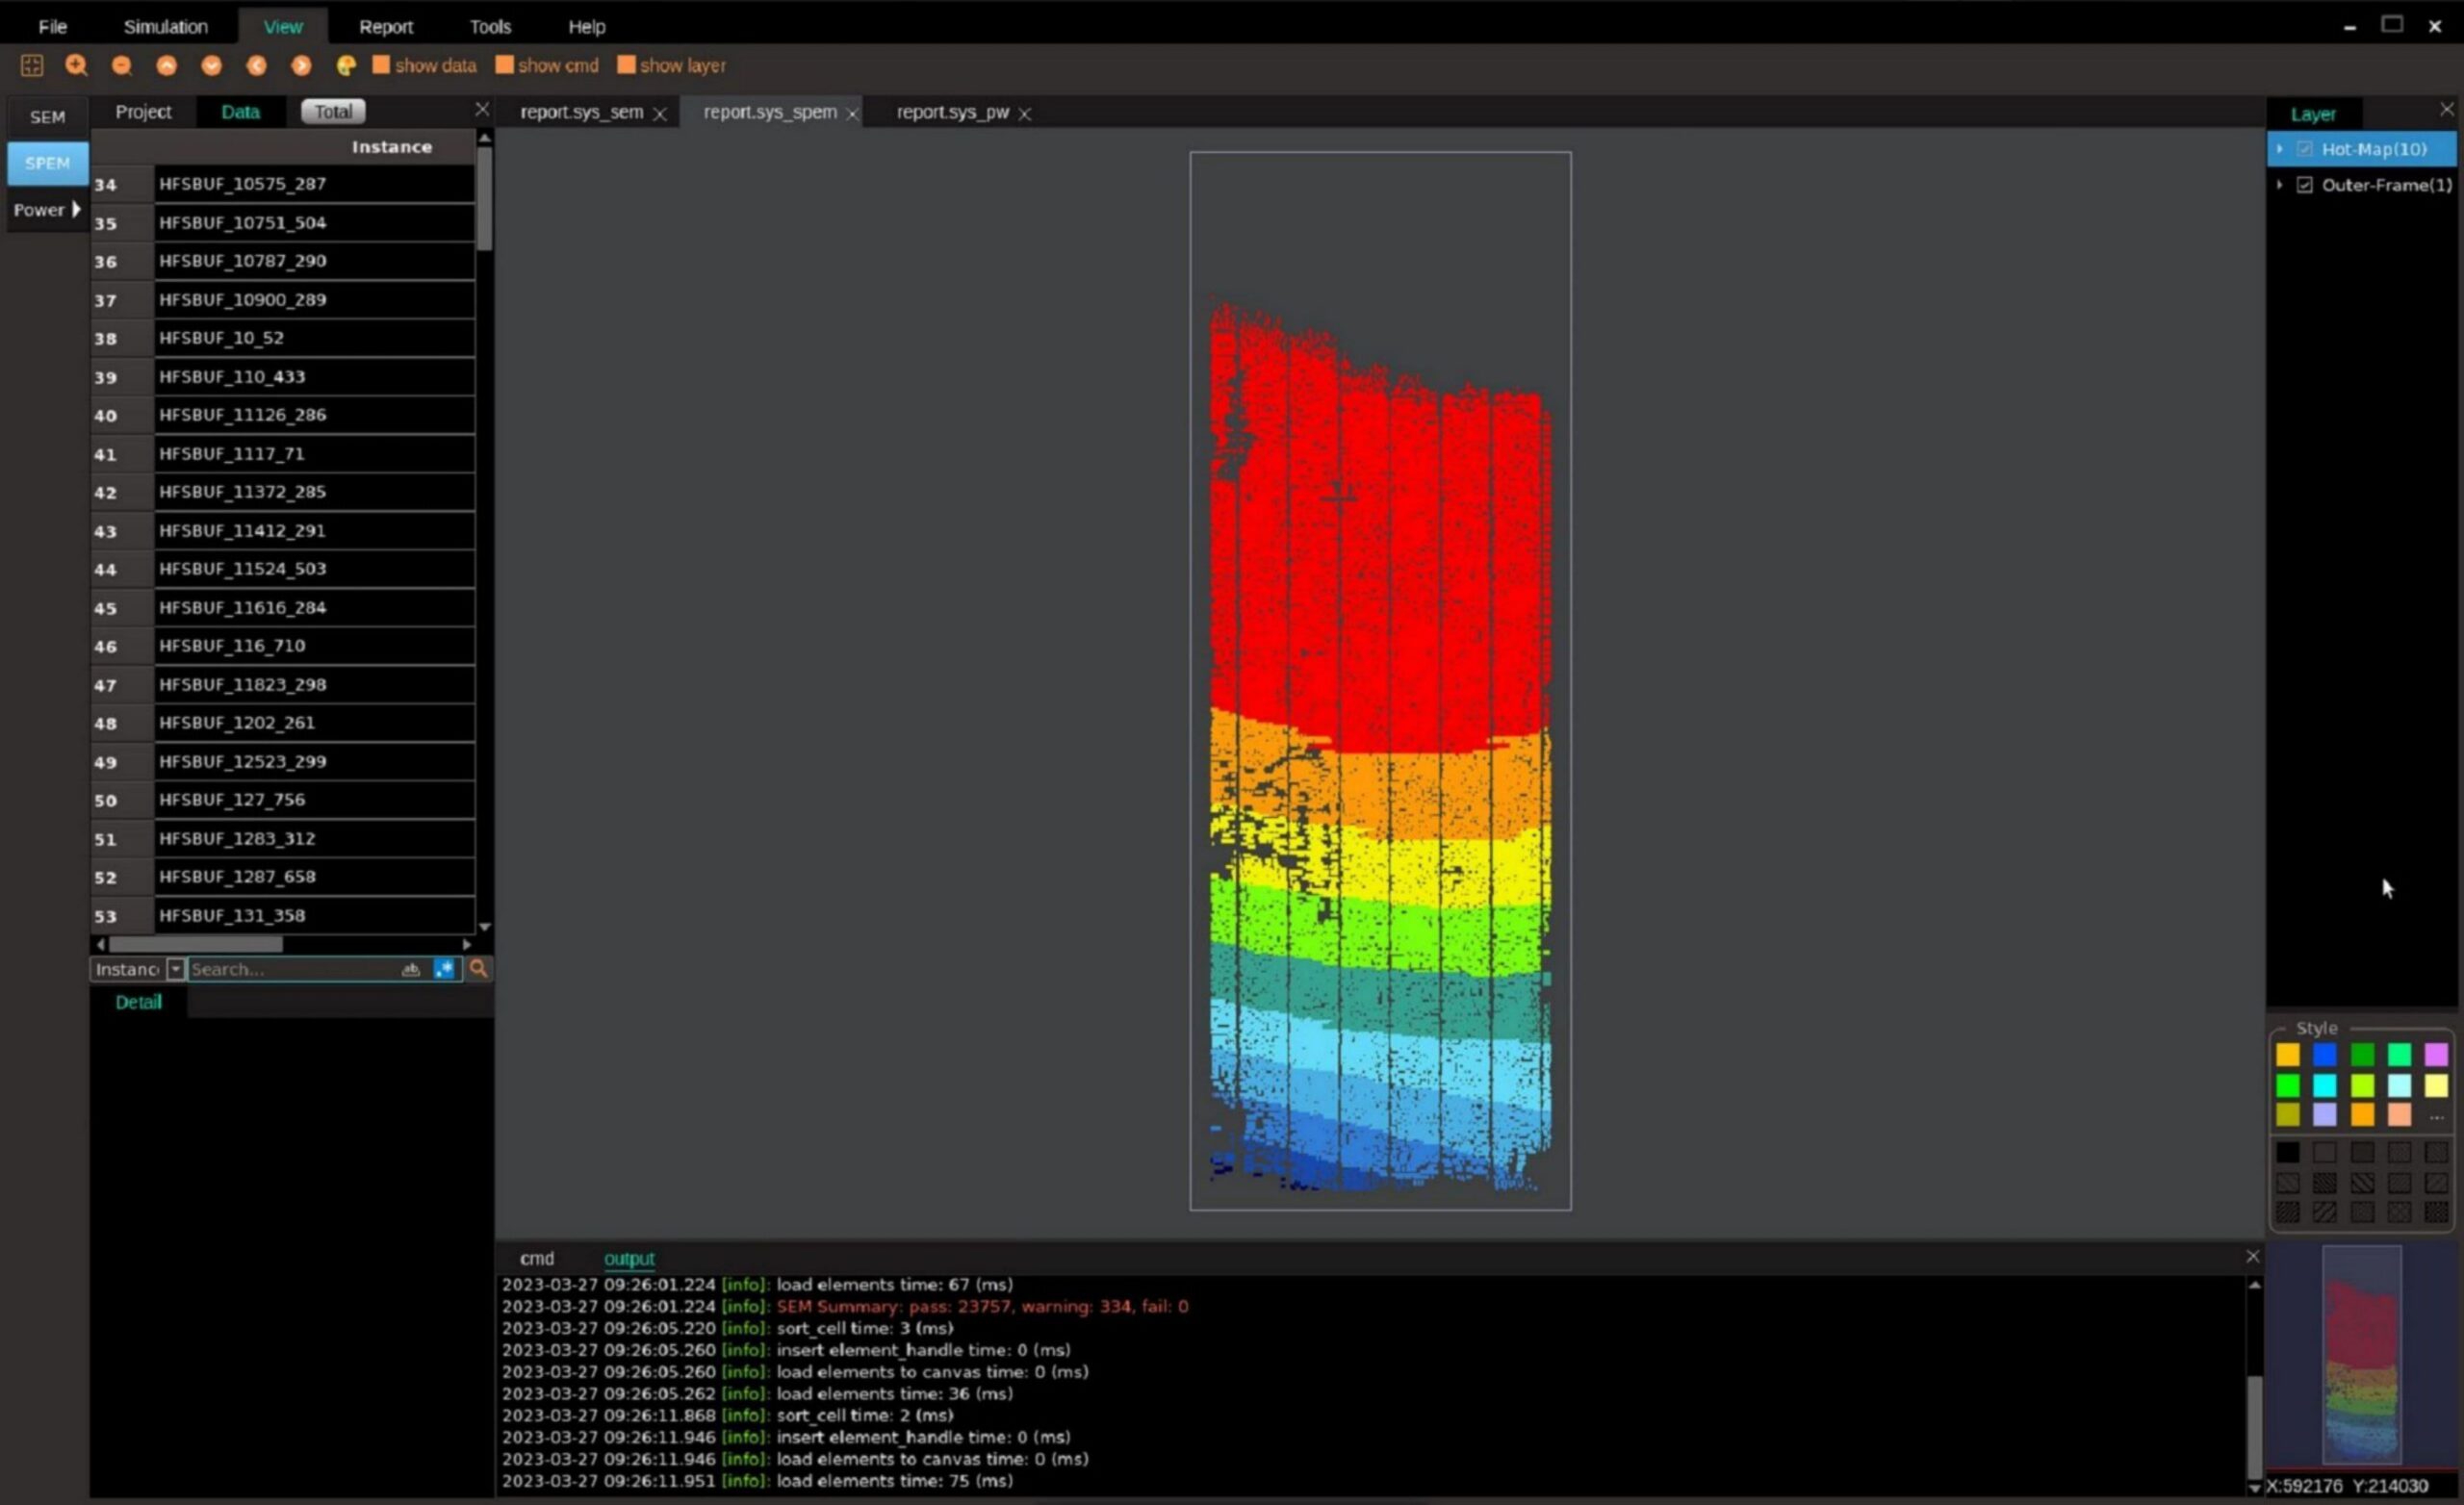This screenshot has width=2464, height=1505.
Task: Open the Simulation menu
Action: pyautogui.click(x=166, y=27)
